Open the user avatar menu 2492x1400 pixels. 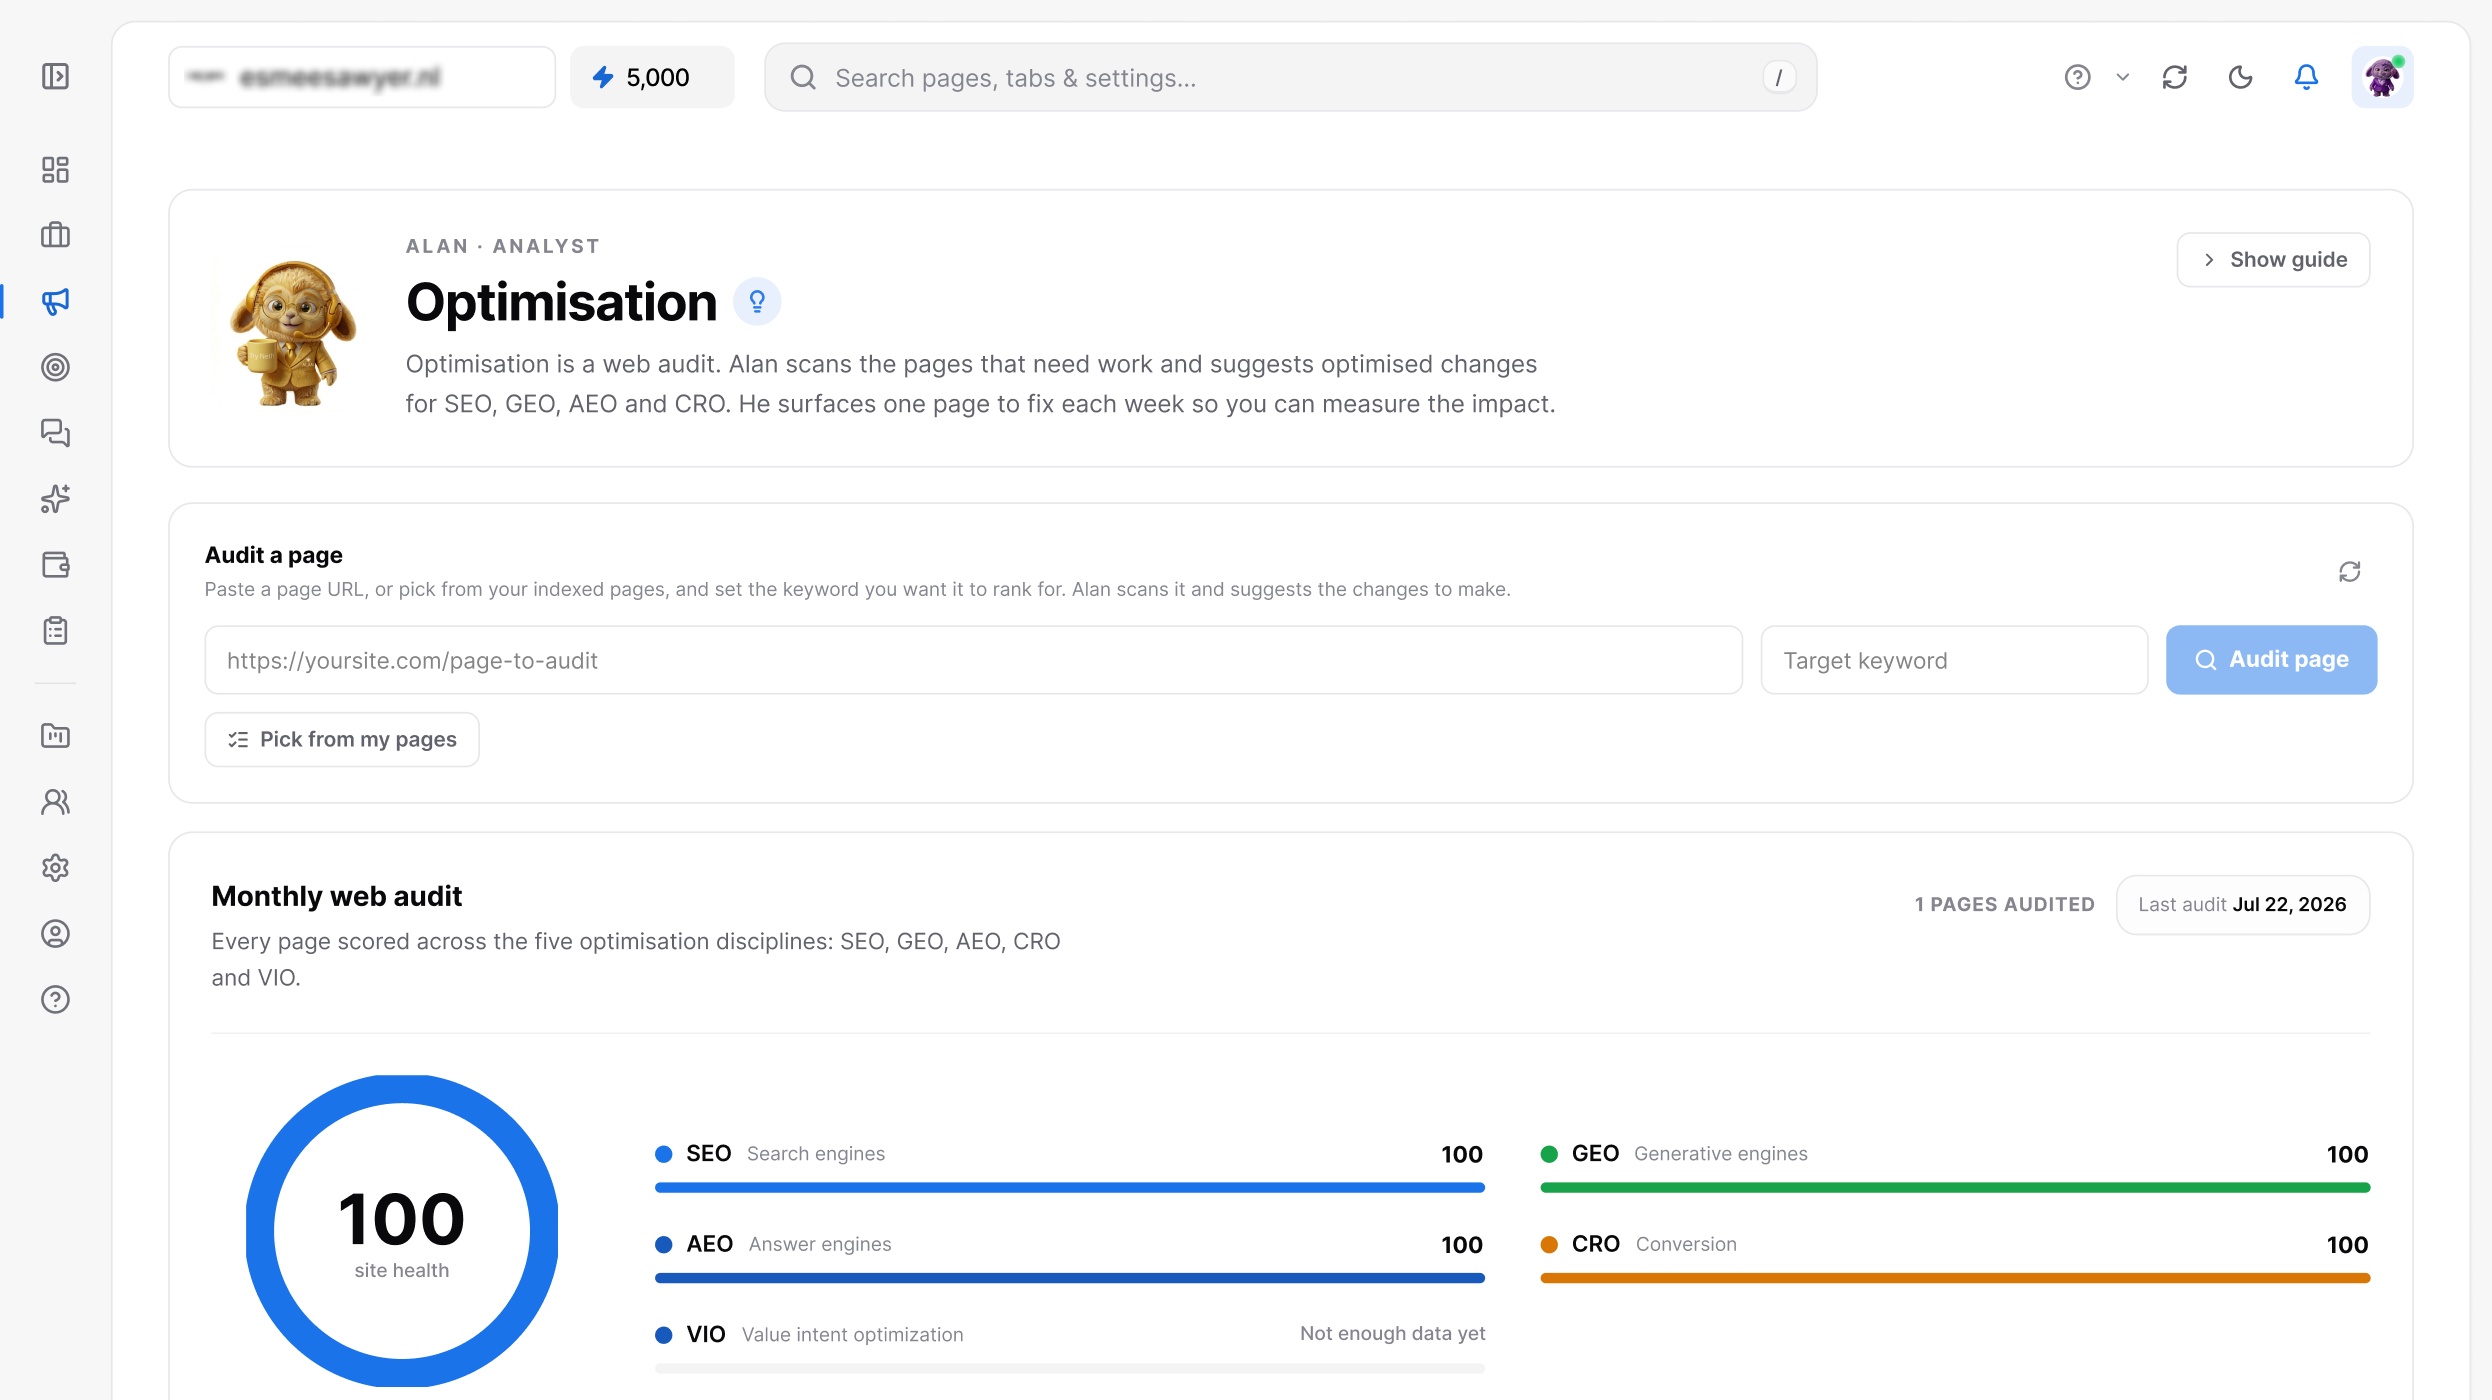pos(2382,77)
